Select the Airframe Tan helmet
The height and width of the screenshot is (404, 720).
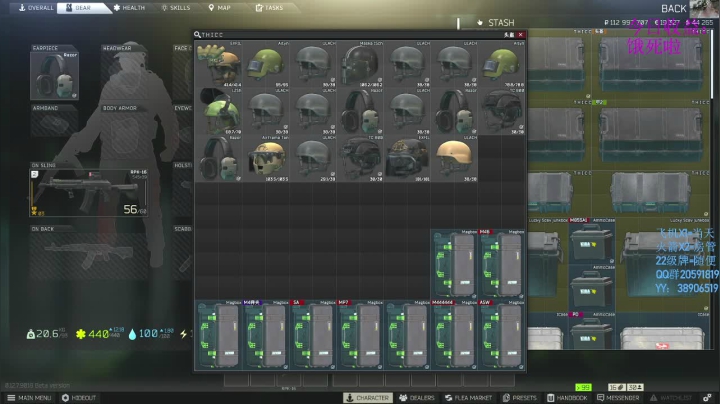(x=266, y=159)
